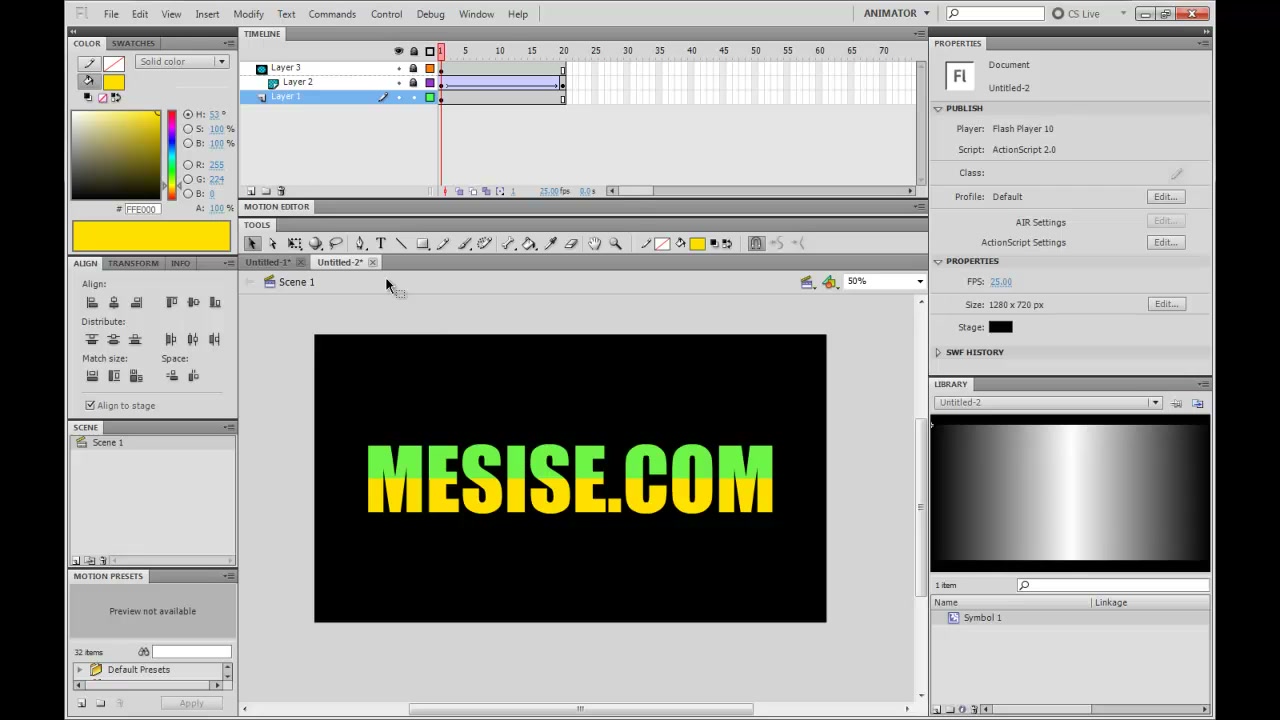The image size is (1280, 720).
Task: Expand the SWF History section
Action: pos(938,352)
